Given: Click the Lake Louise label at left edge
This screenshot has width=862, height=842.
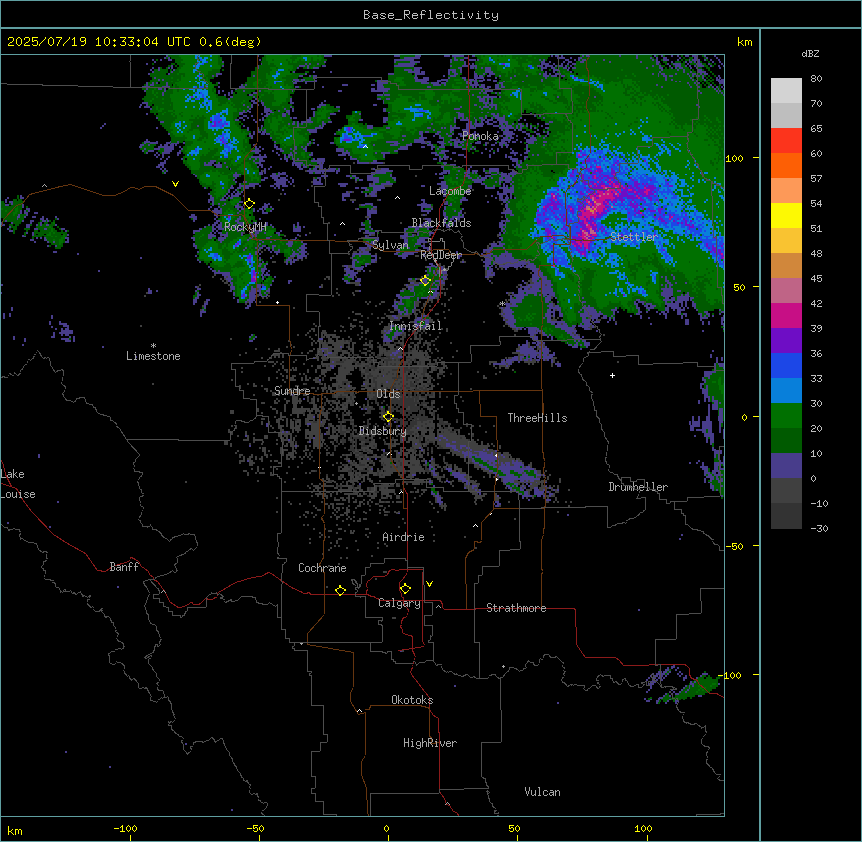Looking at the screenshot, I should (18, 484).
